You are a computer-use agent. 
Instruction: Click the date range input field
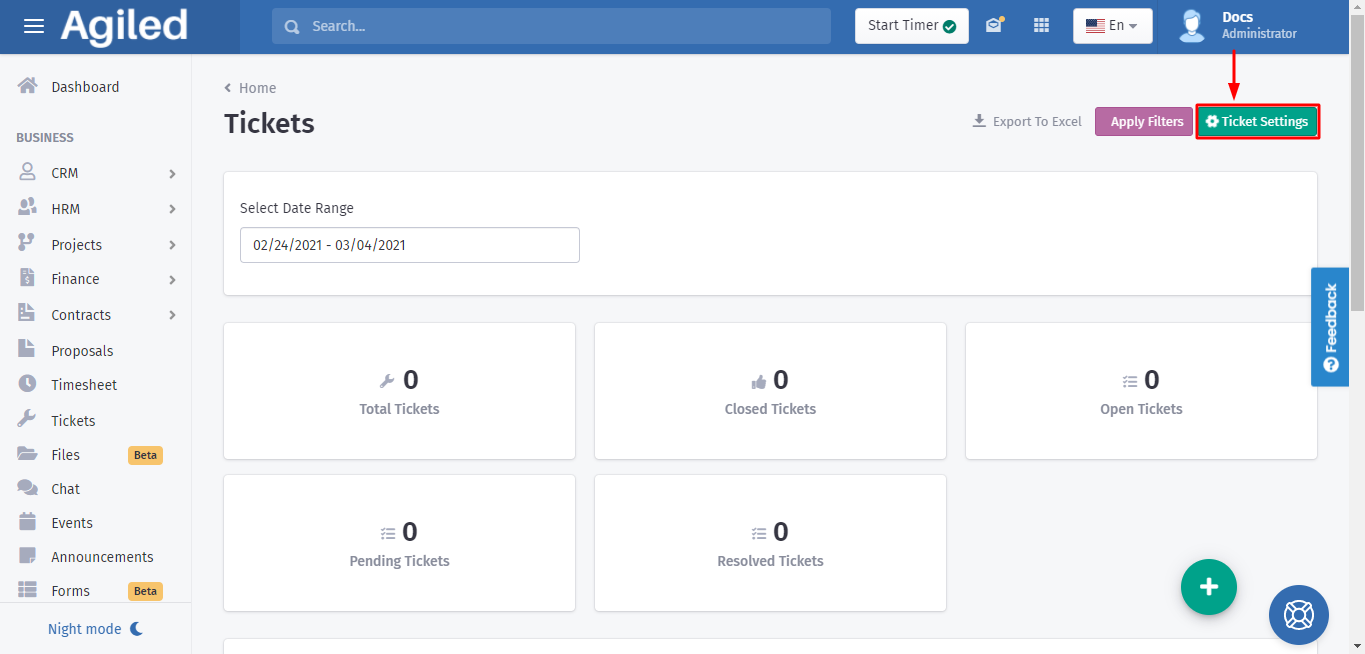pos(409,245)
